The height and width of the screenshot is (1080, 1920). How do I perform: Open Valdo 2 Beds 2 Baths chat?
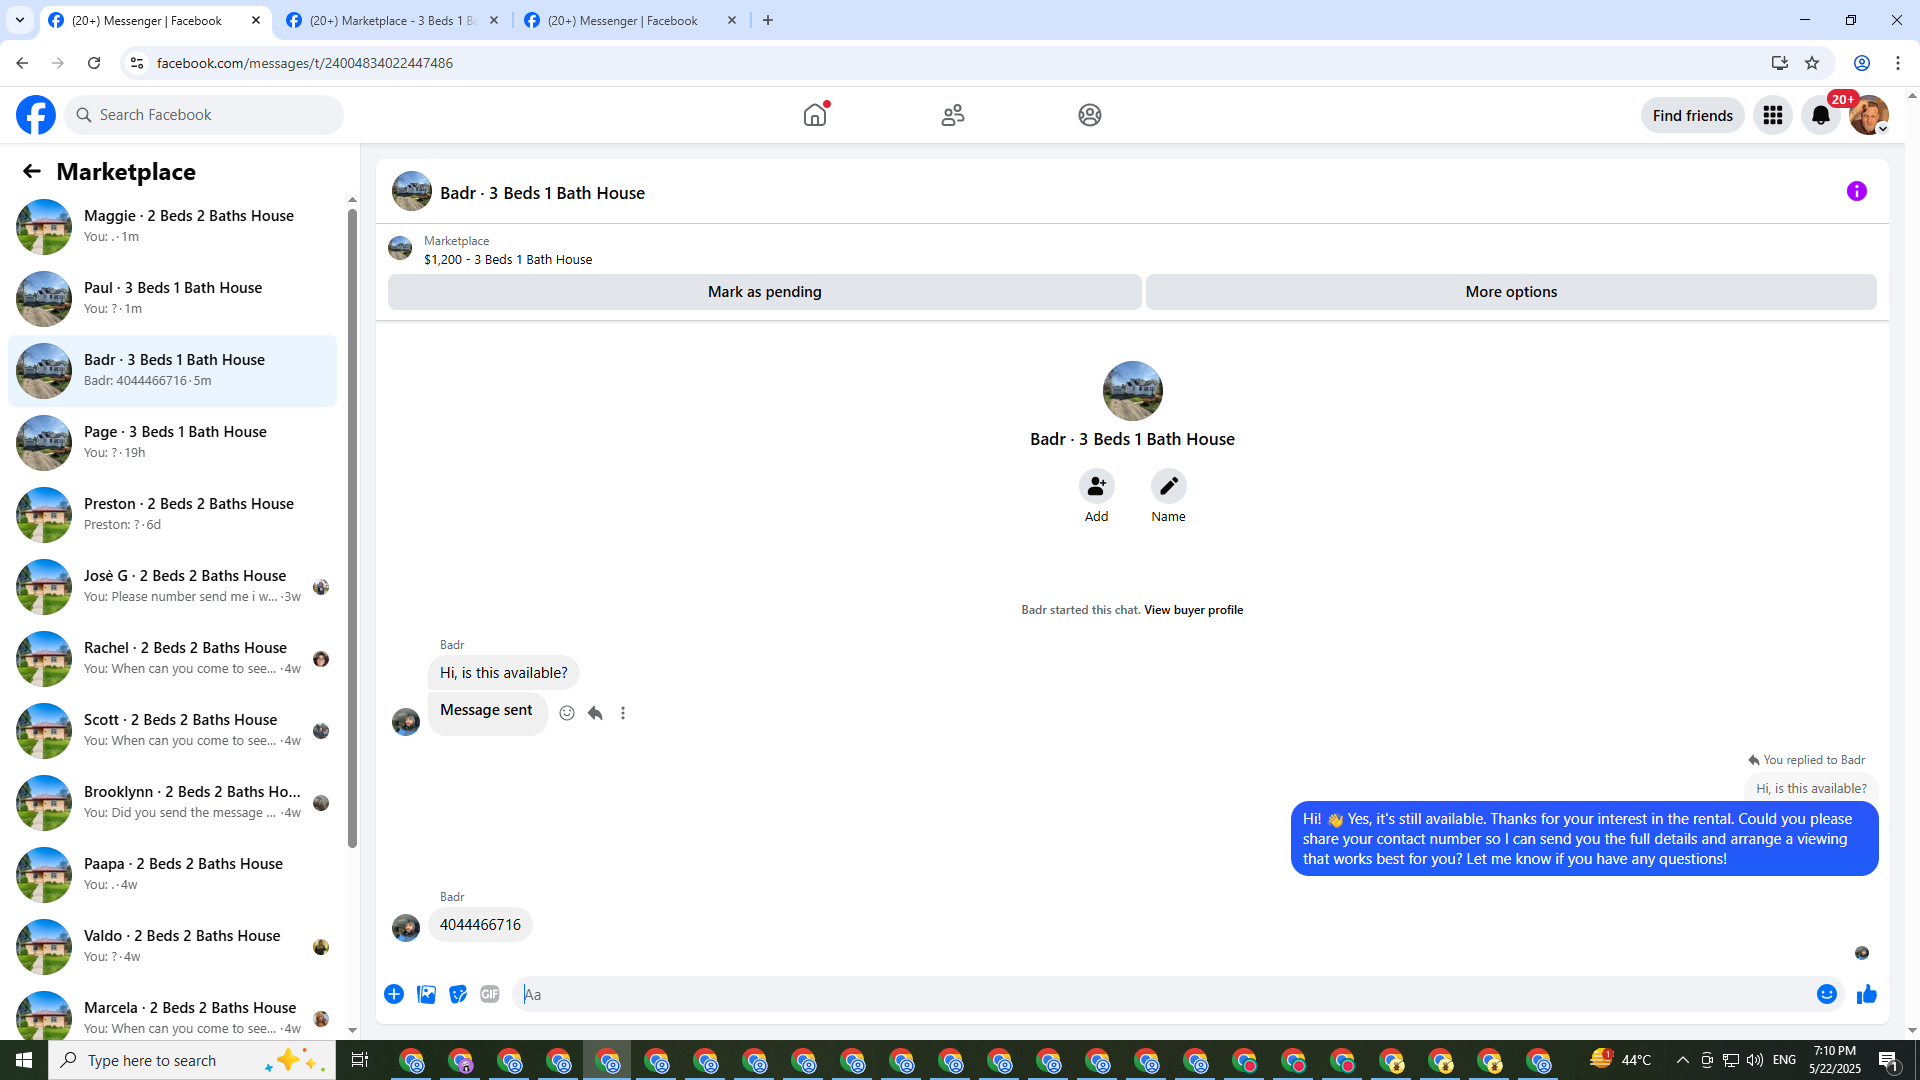(172, 947)
